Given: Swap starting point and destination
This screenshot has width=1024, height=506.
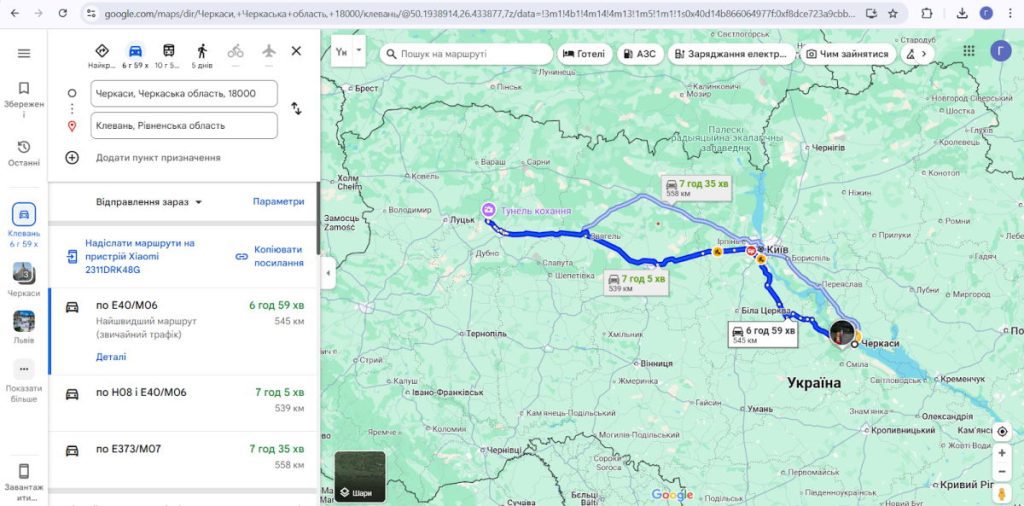Looking at the screenshot, I should tap(296, 109).
